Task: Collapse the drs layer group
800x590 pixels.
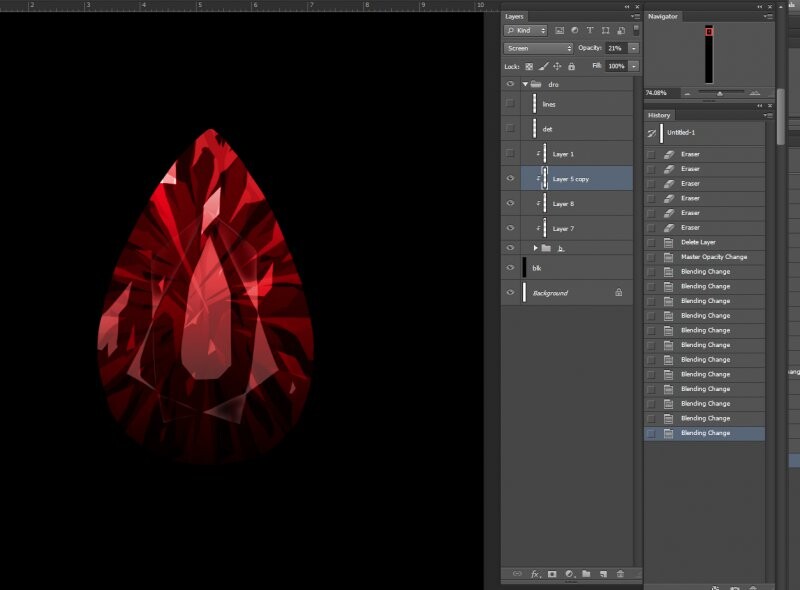Action: tap(525, 84)
